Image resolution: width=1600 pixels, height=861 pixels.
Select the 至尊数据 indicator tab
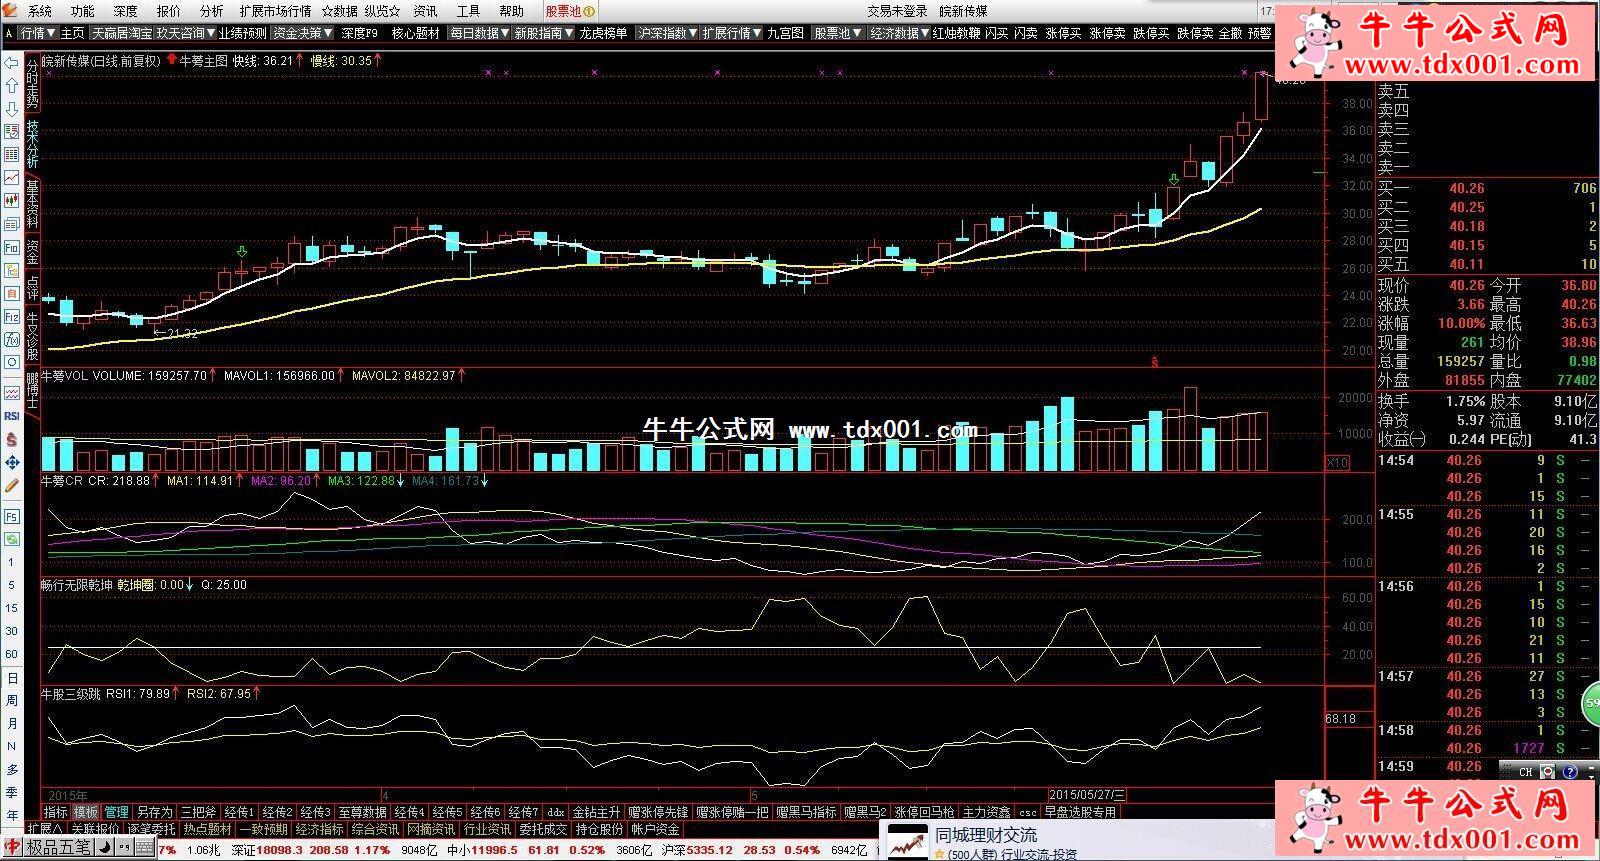click(362, 812)
